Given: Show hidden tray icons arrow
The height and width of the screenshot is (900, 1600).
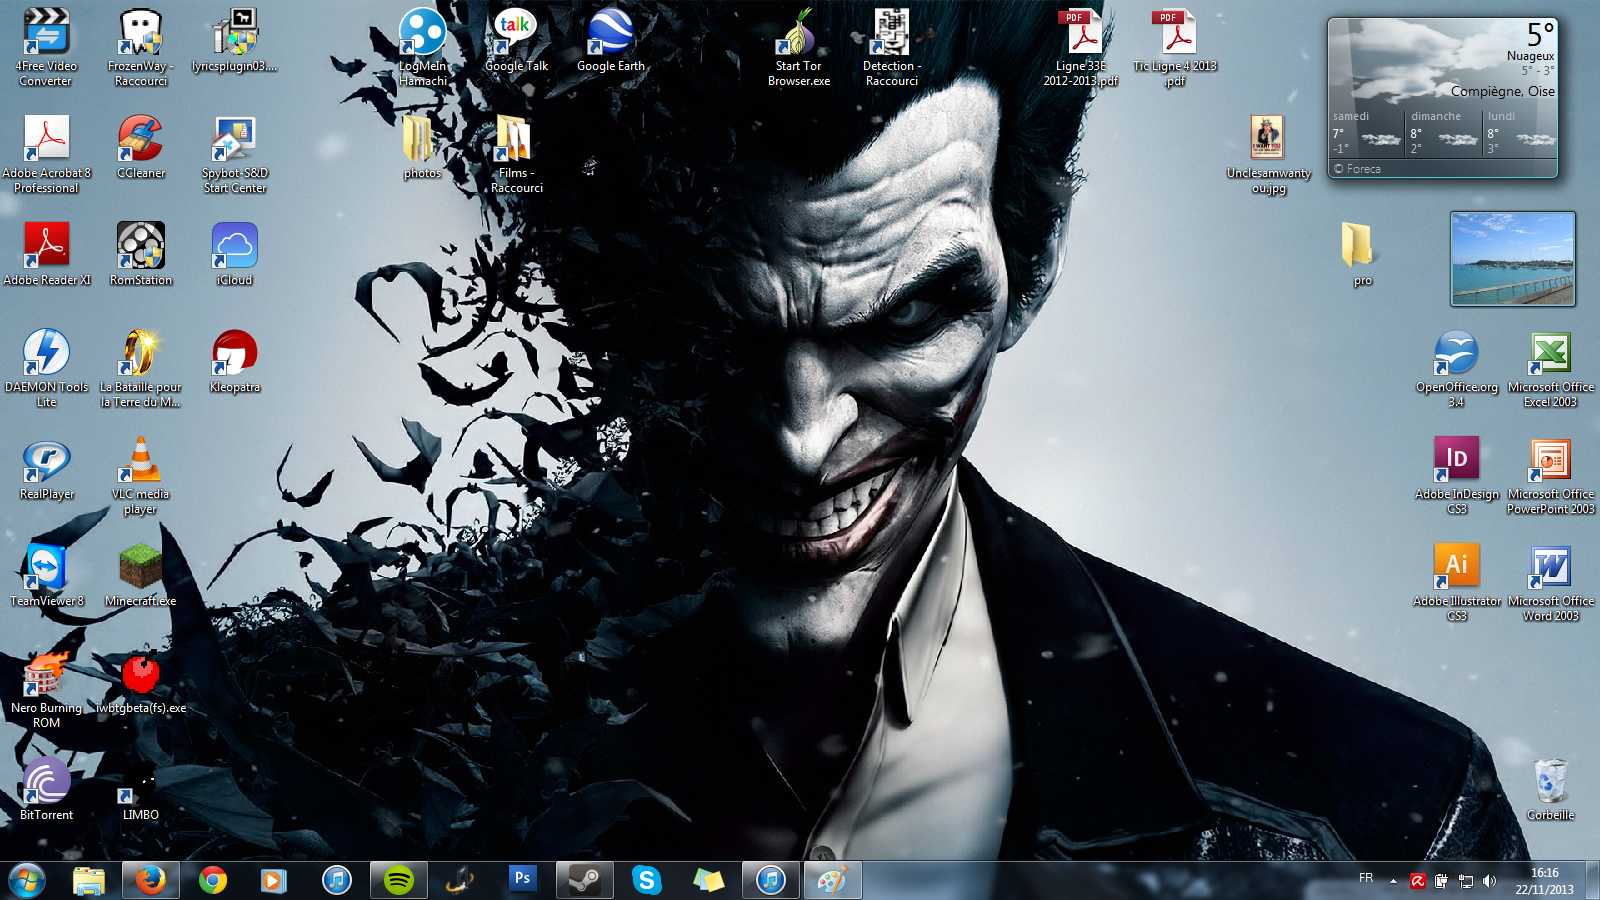Looking at the screenshot, I should 1393,881.
